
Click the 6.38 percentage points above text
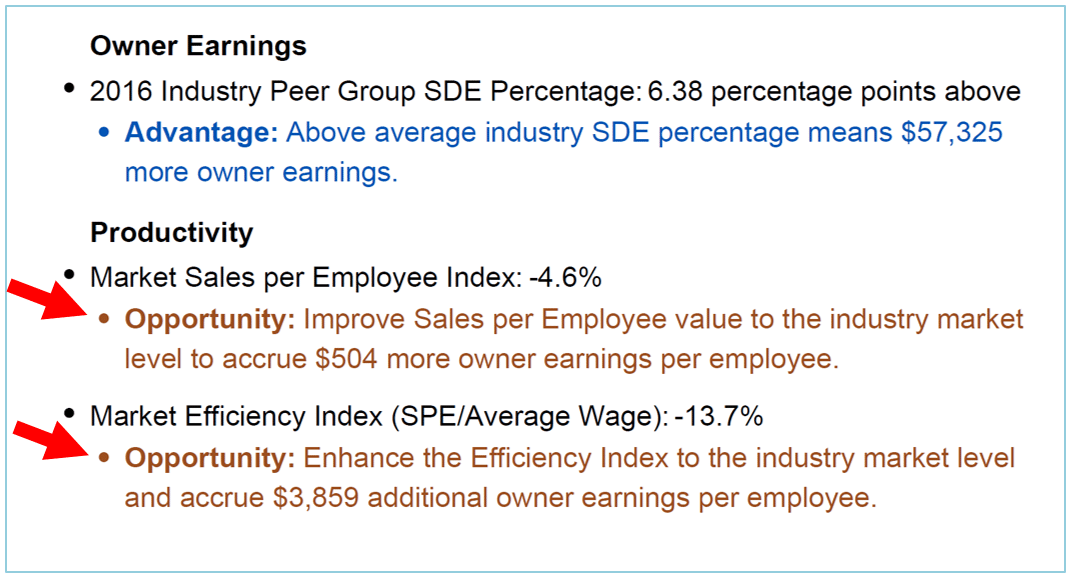[834, 92]
